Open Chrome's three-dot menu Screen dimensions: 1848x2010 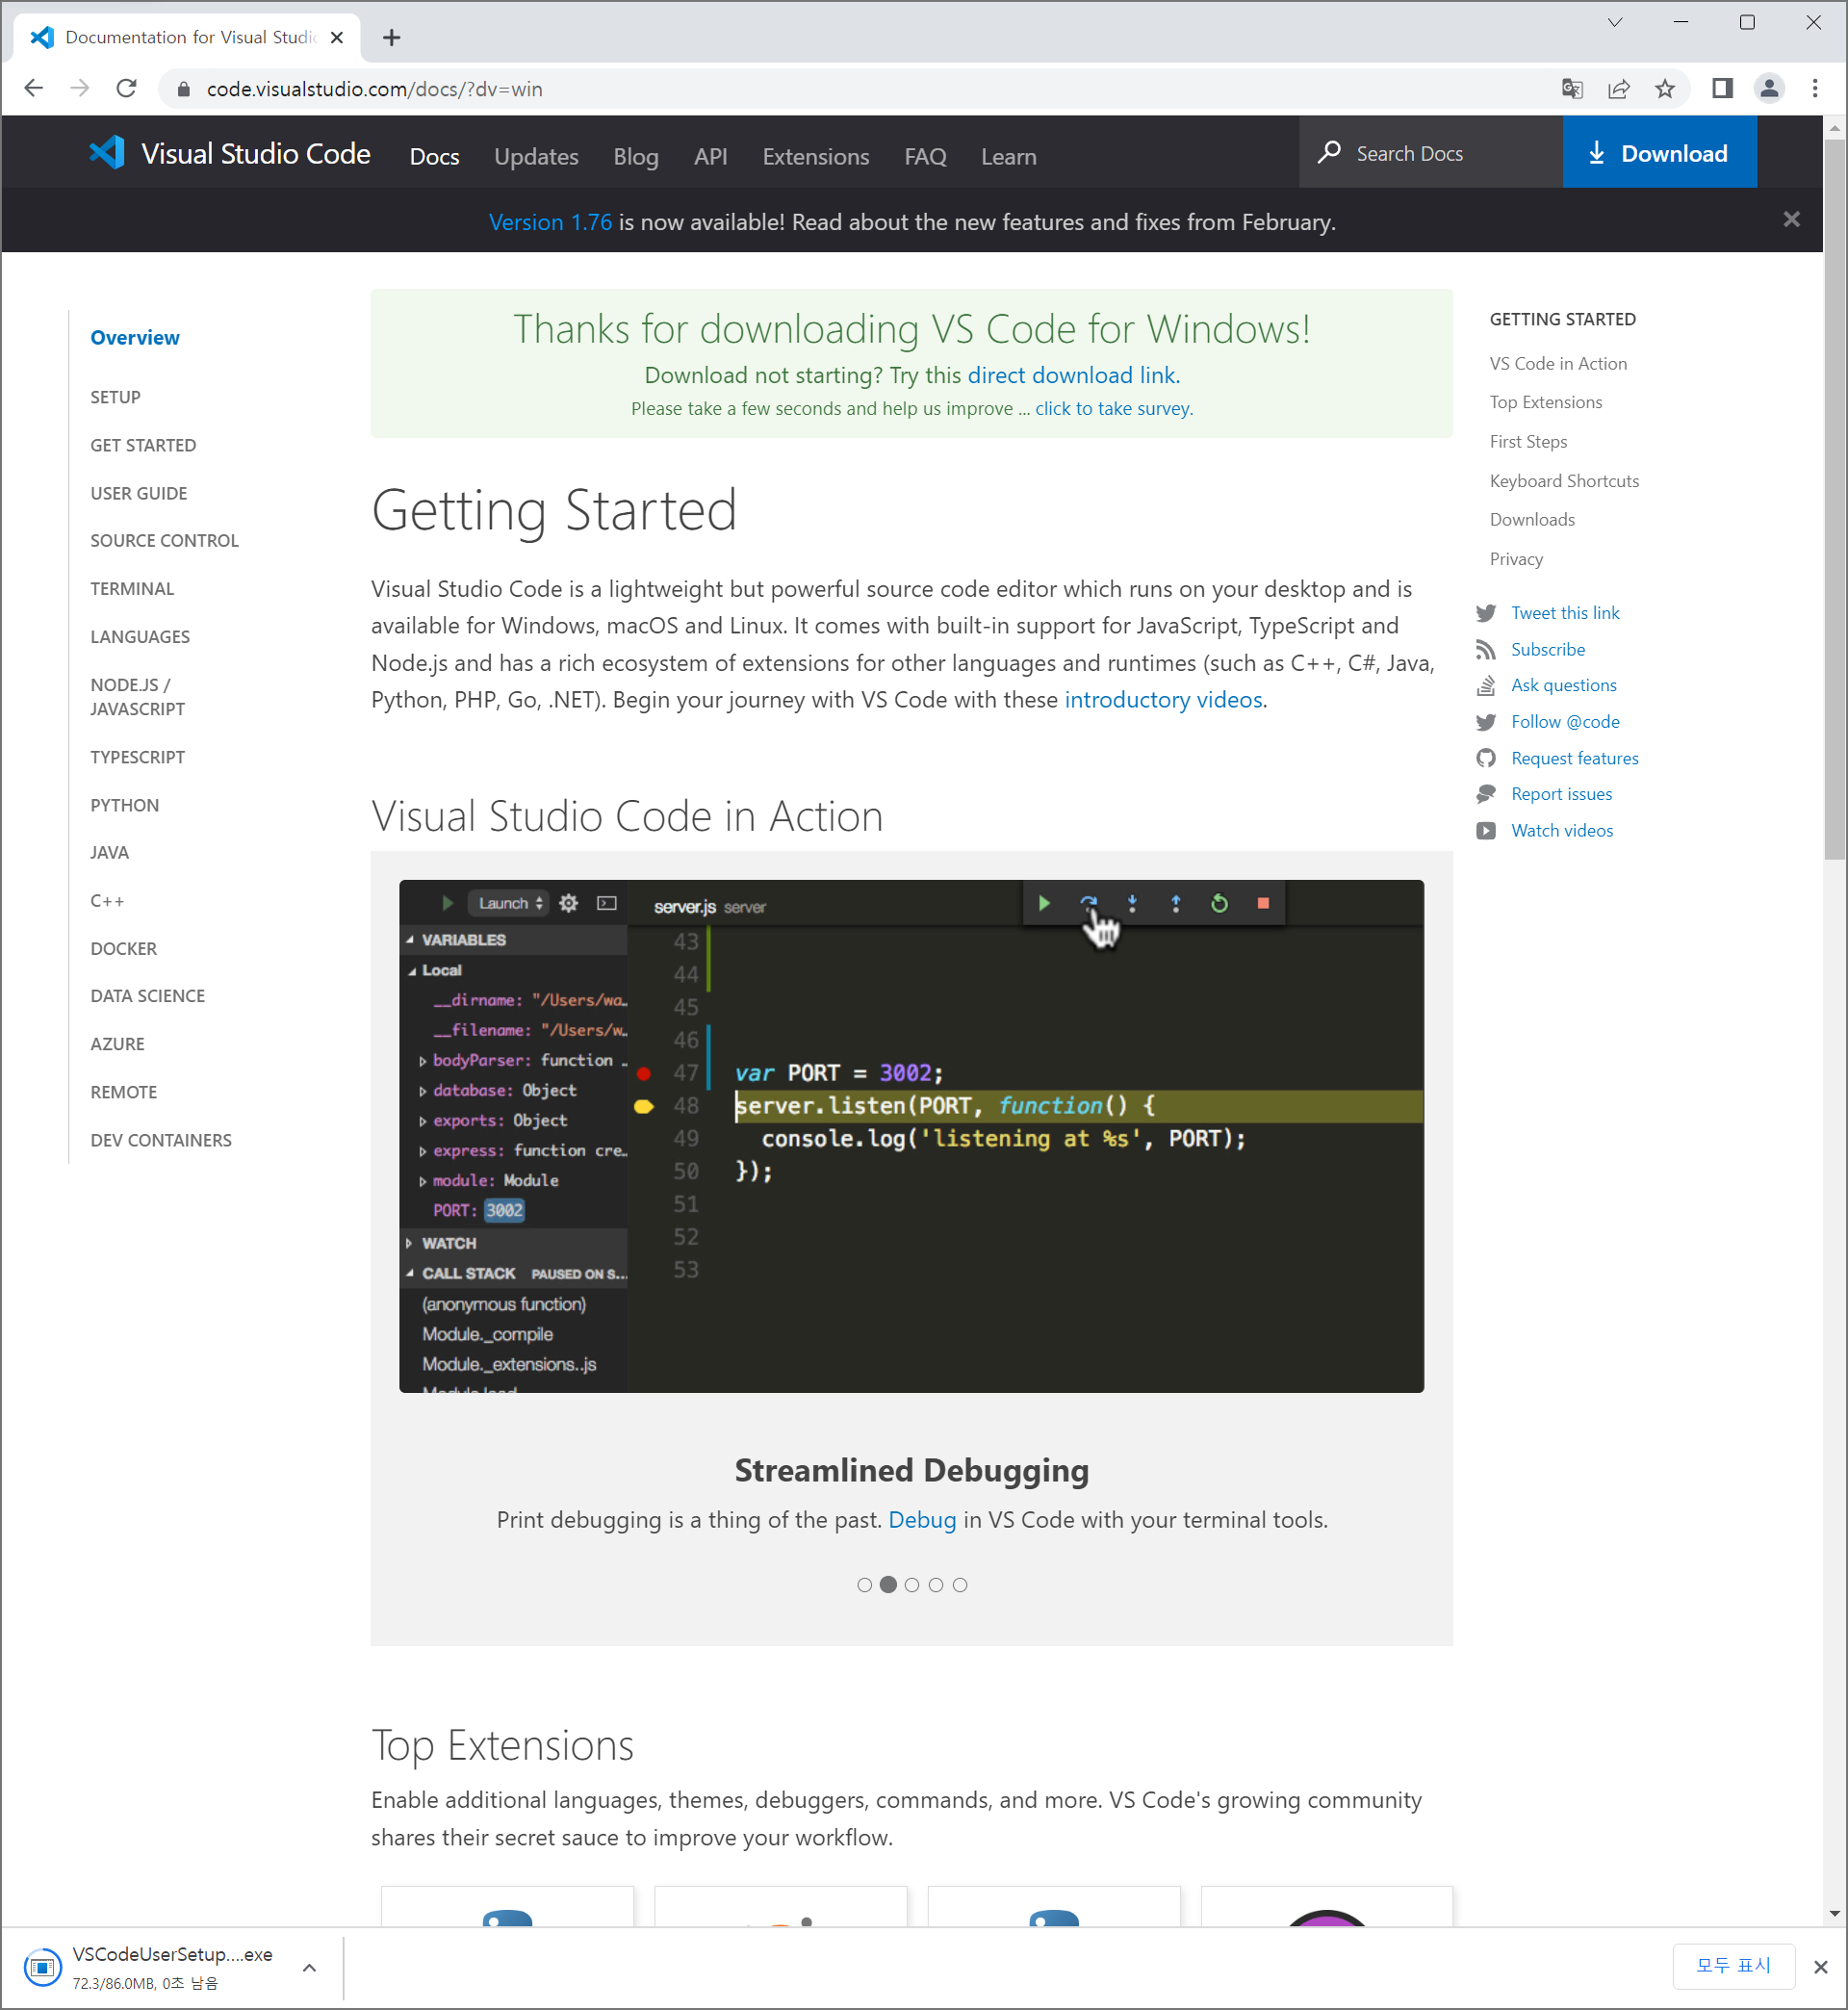1814,89
